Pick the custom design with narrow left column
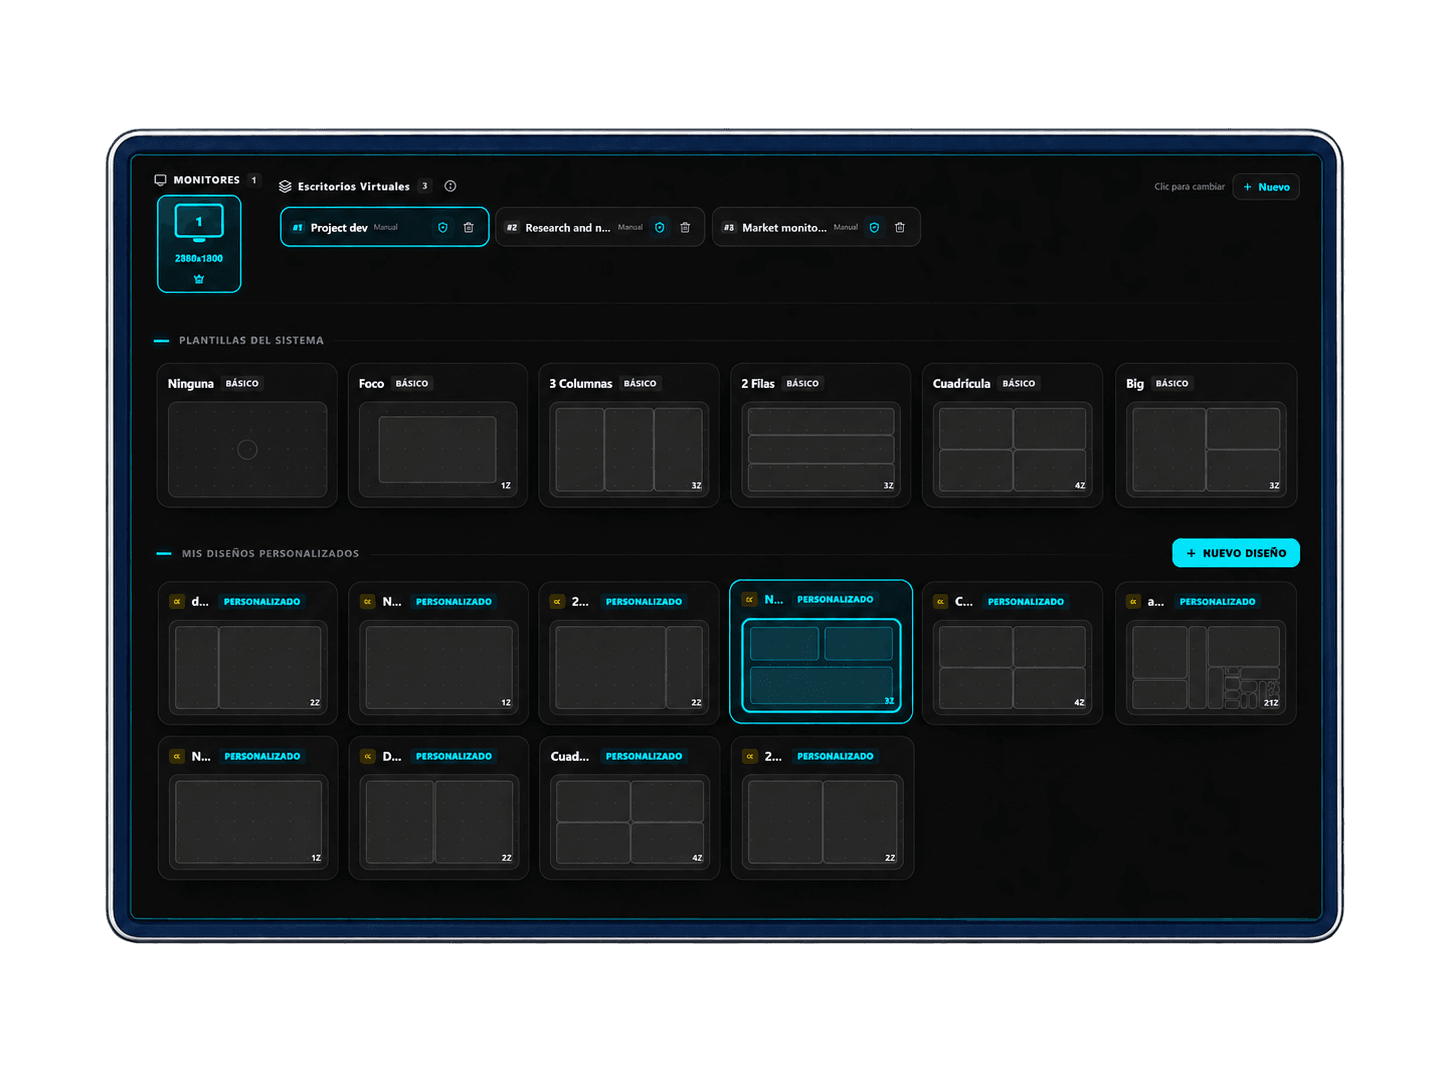Screen dimensions: 1448x1086 tap(247, 653)
